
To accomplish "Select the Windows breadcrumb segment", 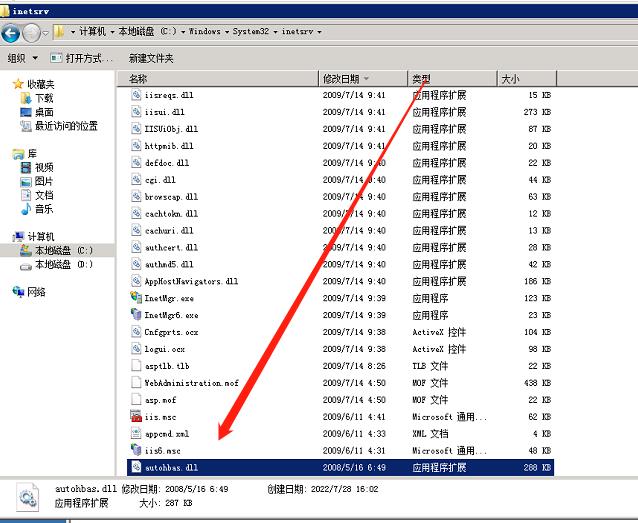I will click(x=205, y=31).
